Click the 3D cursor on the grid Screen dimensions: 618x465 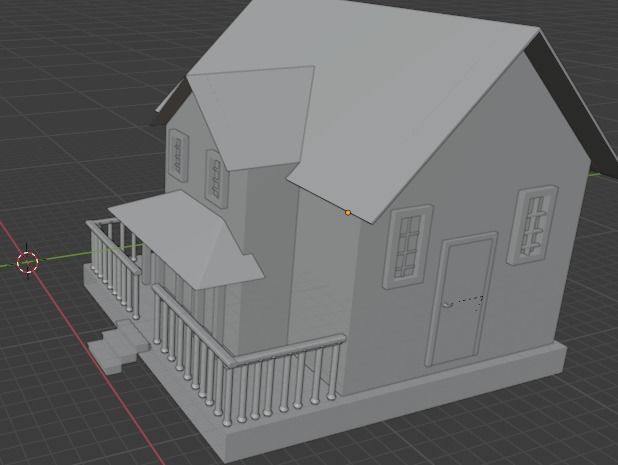click(x=28, y=262)
